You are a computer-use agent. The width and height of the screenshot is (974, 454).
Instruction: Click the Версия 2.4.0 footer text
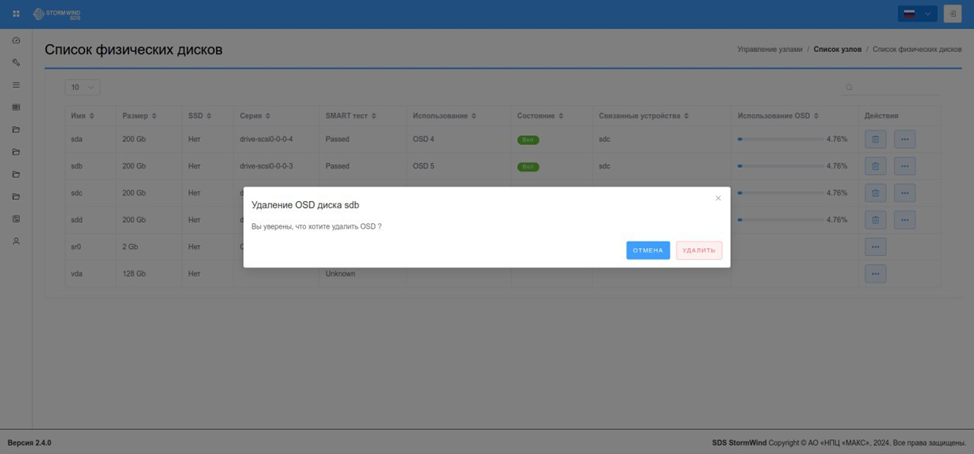pos(29,443)
